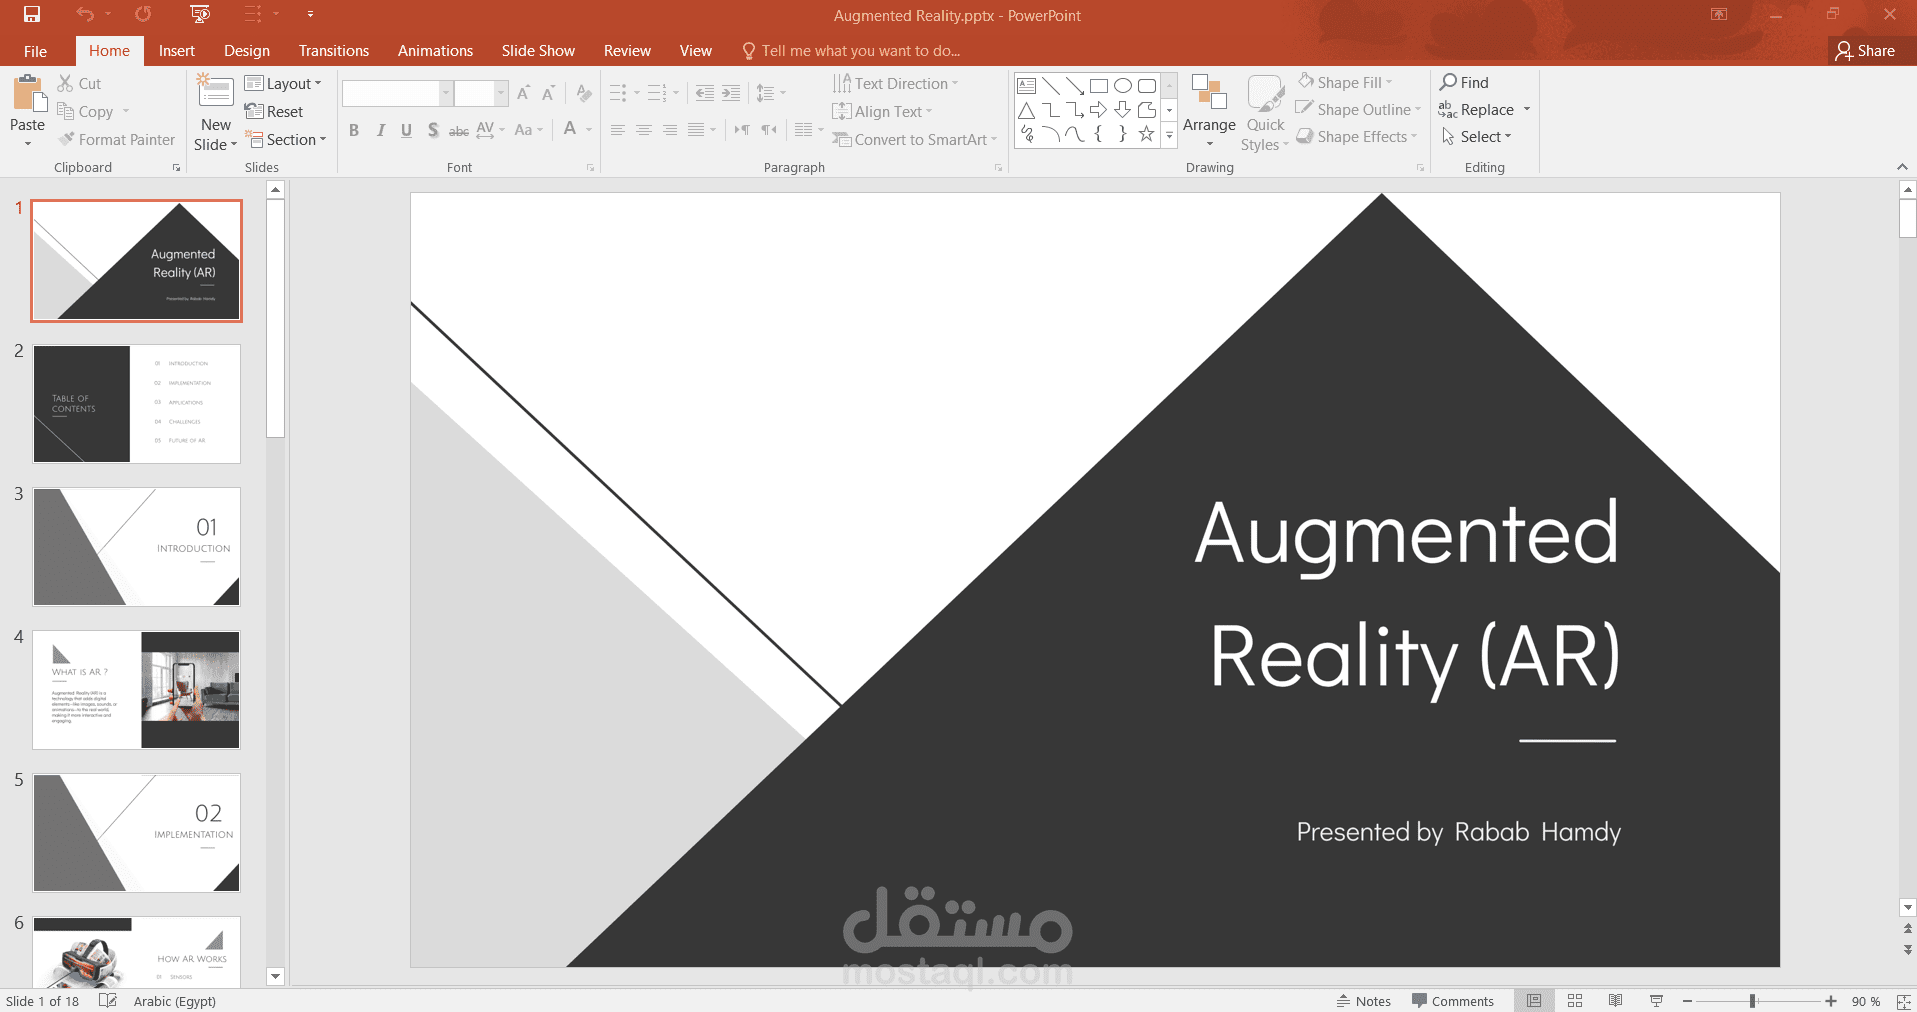This screenshot has width=1917, height=1012.
Task: Expand the Text Direction dropdown
Action: [896, 84]
